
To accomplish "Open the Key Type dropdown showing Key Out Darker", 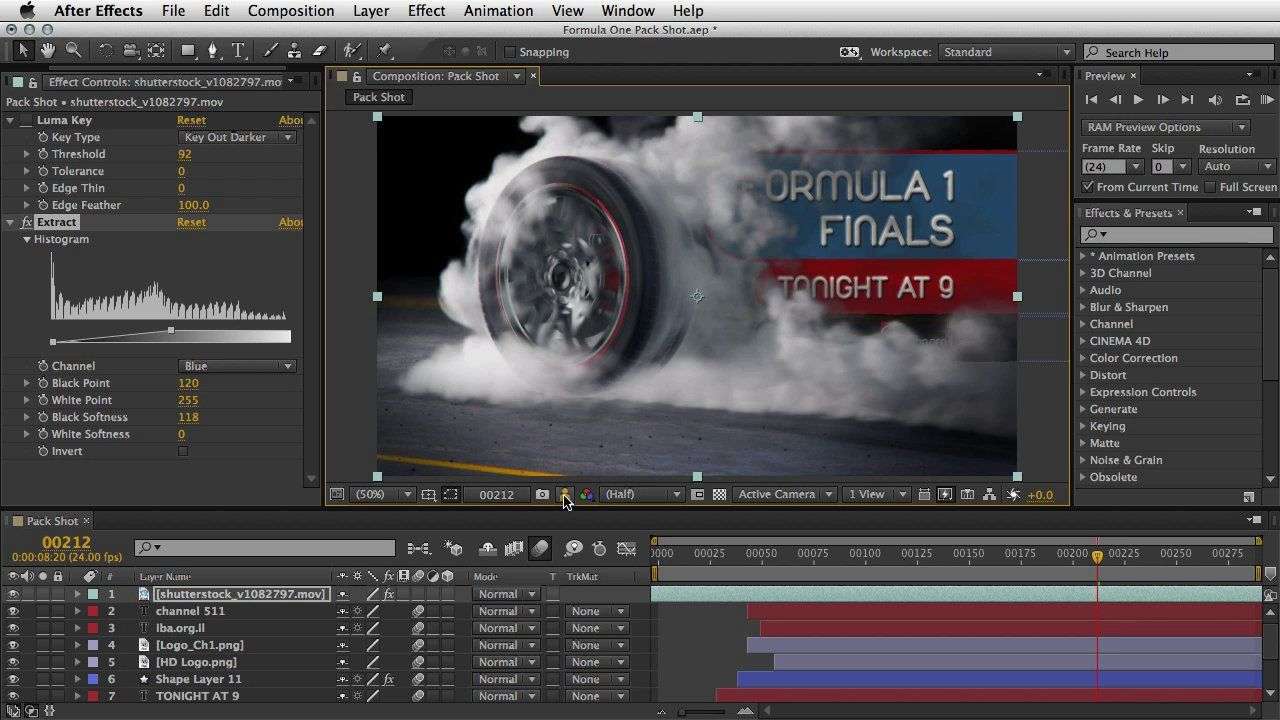I will pos(237,137).
